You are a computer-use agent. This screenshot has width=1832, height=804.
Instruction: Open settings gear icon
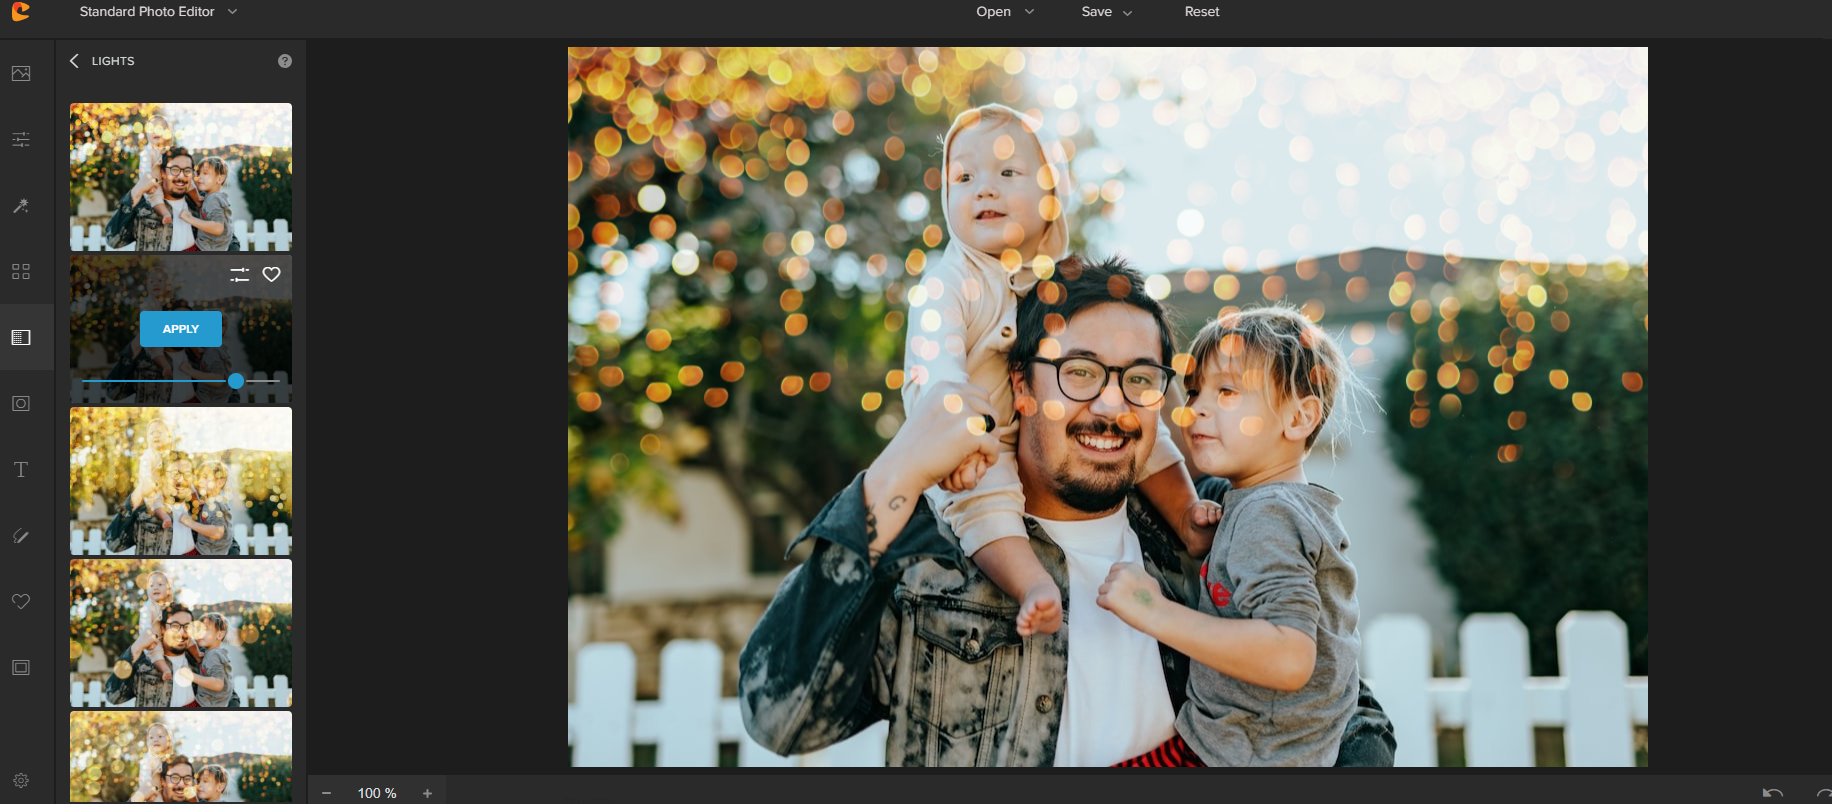point(21,780)
